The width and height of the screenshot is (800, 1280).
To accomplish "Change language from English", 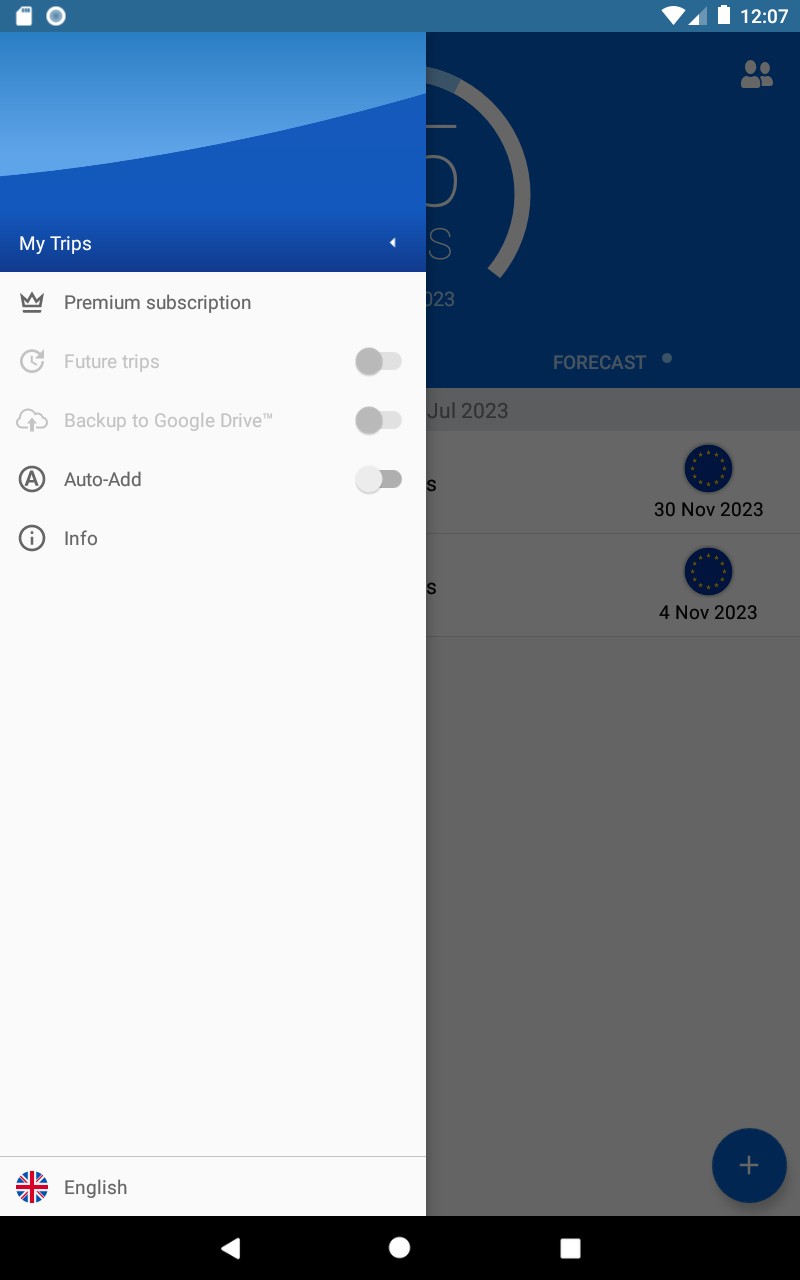I will [213, 1187].
